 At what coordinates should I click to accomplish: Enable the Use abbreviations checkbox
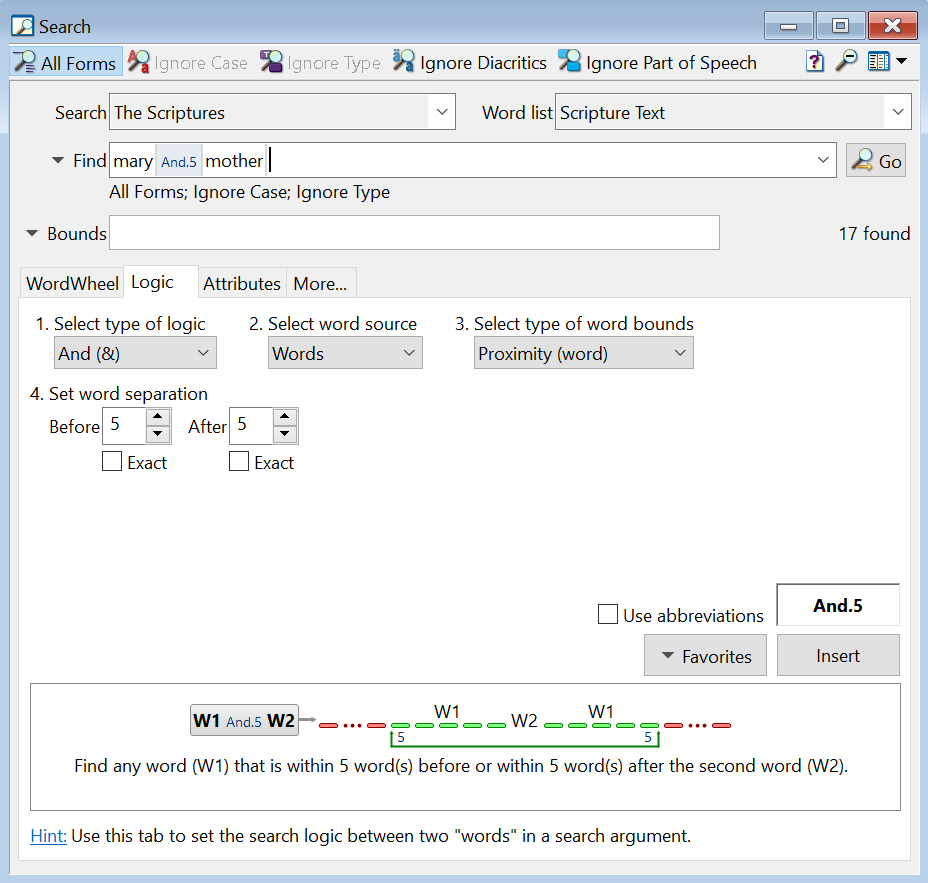pyautogui.click(x=607, y=615)
